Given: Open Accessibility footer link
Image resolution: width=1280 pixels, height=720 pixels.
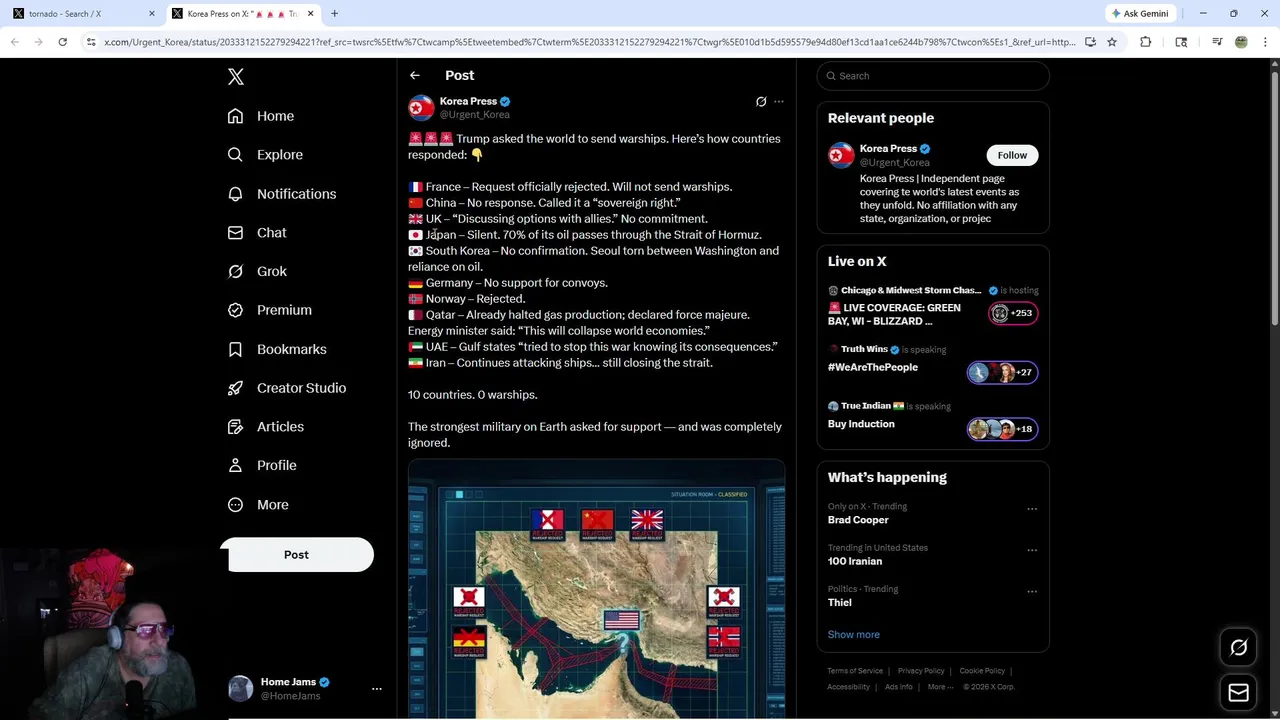Looking at the screenshot, I should [848, 687].
